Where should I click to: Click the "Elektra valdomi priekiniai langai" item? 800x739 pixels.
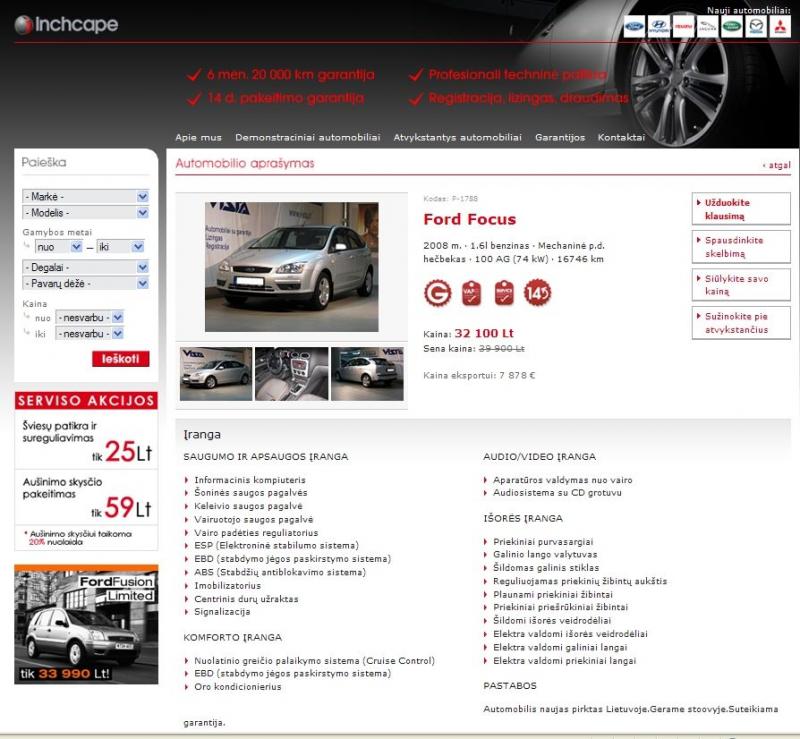pos(564,660)
